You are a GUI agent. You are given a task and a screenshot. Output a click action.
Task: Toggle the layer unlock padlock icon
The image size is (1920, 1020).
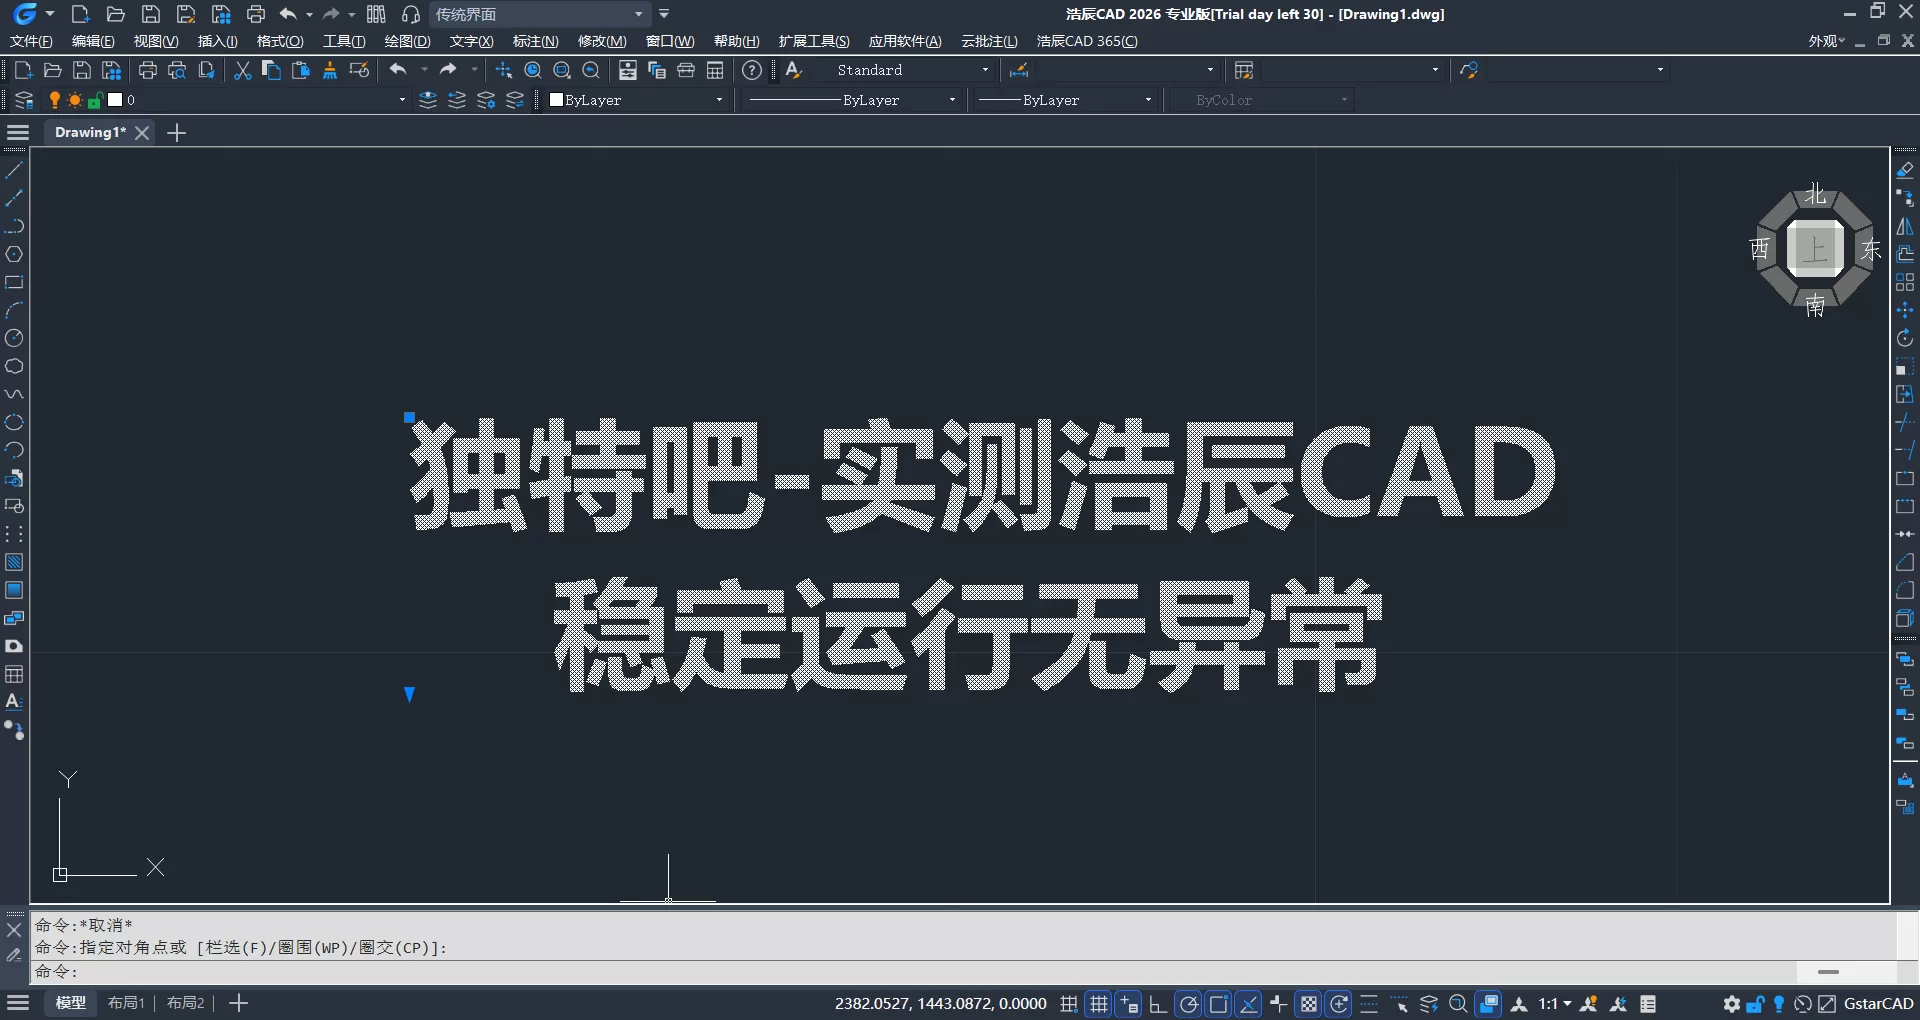coord(96,100)
